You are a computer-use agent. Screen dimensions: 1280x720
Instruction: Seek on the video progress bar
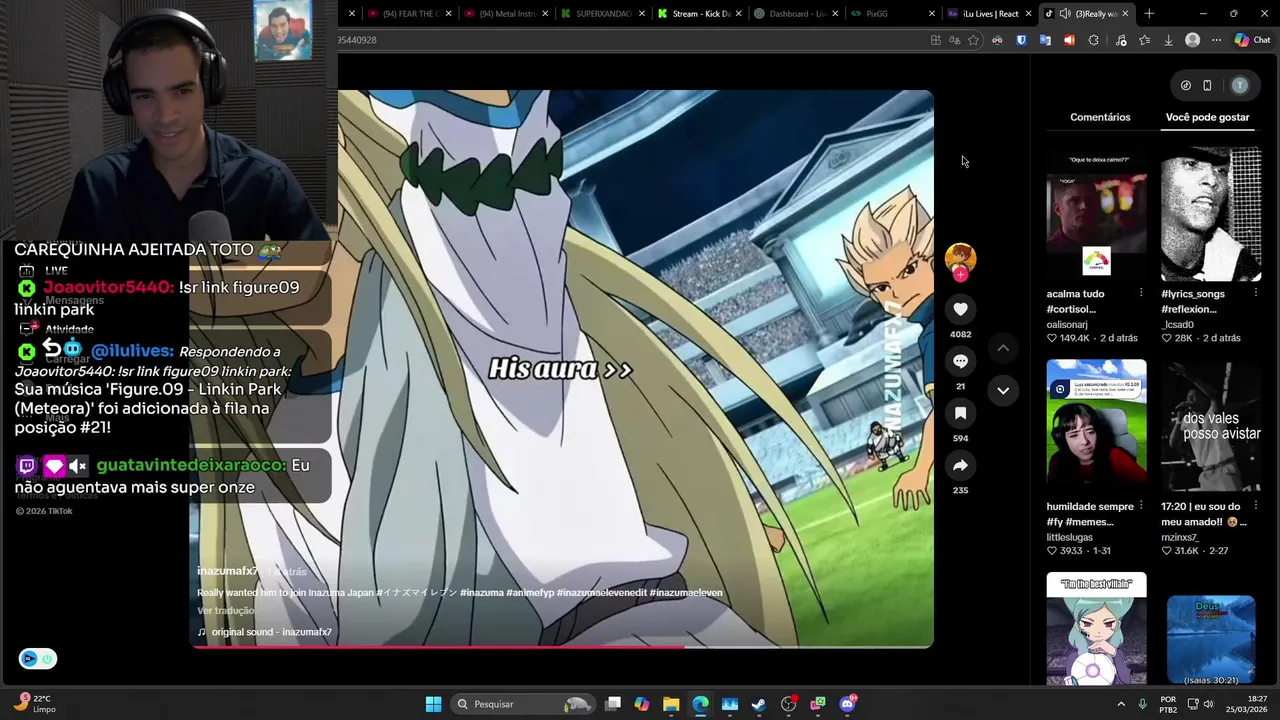(x=562, y=646)
